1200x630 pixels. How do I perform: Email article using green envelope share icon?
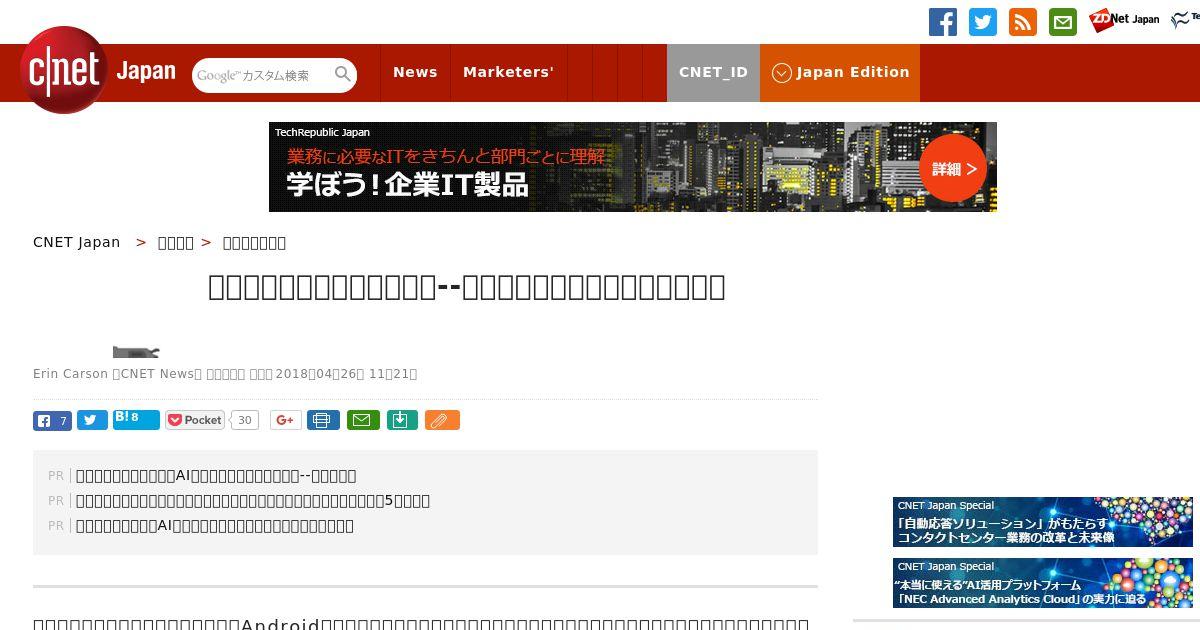(363, 420)
